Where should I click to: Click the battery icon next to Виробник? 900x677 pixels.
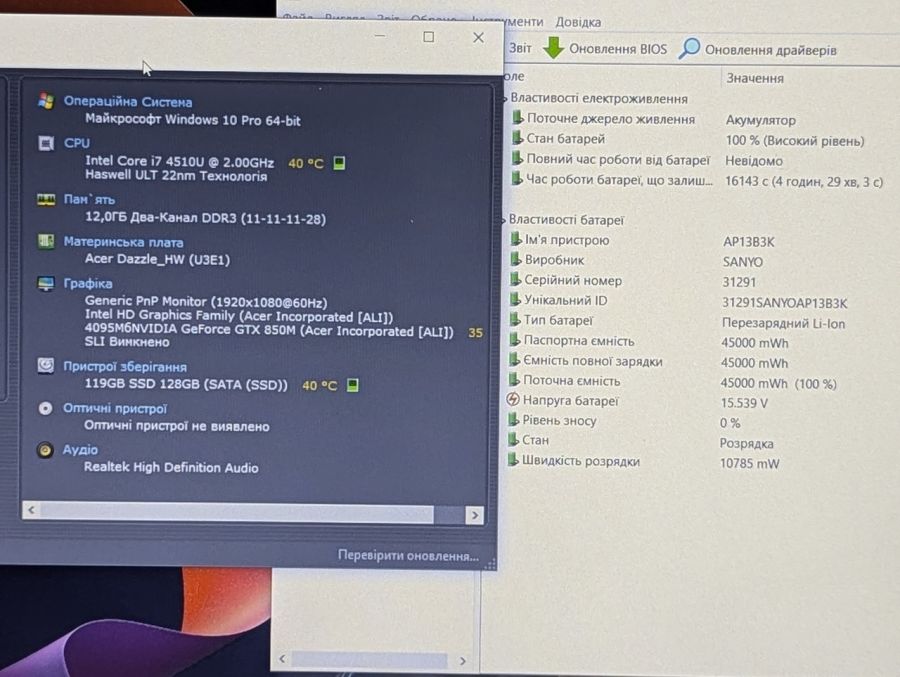click(515, 260)
